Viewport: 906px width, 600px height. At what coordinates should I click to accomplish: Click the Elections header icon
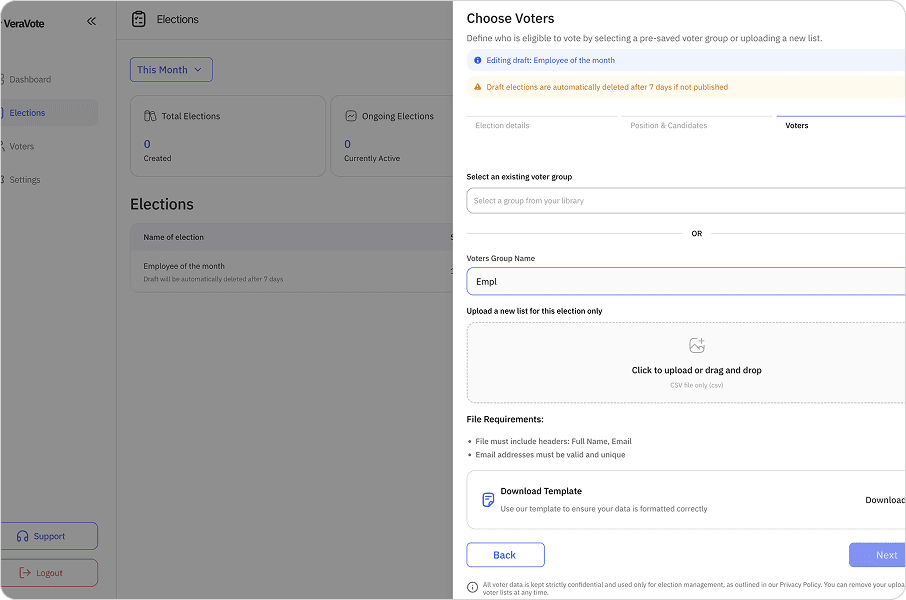click(138, 18)
